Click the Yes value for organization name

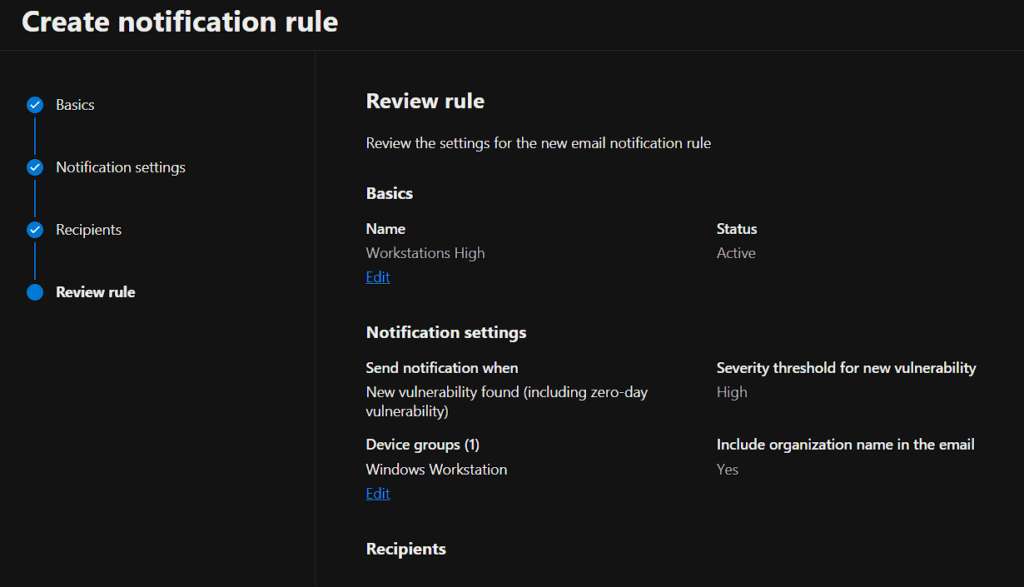coord(727,469)
